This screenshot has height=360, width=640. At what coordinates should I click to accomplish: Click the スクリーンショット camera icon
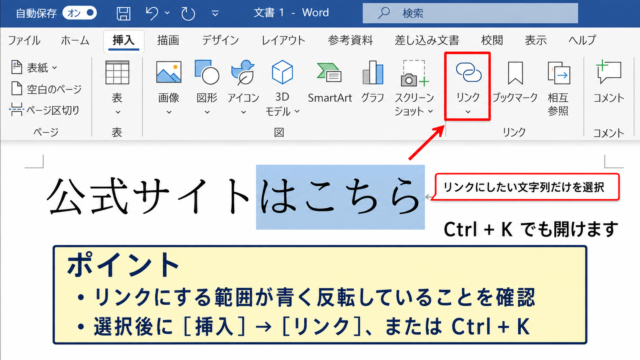[x=414, y=73]
